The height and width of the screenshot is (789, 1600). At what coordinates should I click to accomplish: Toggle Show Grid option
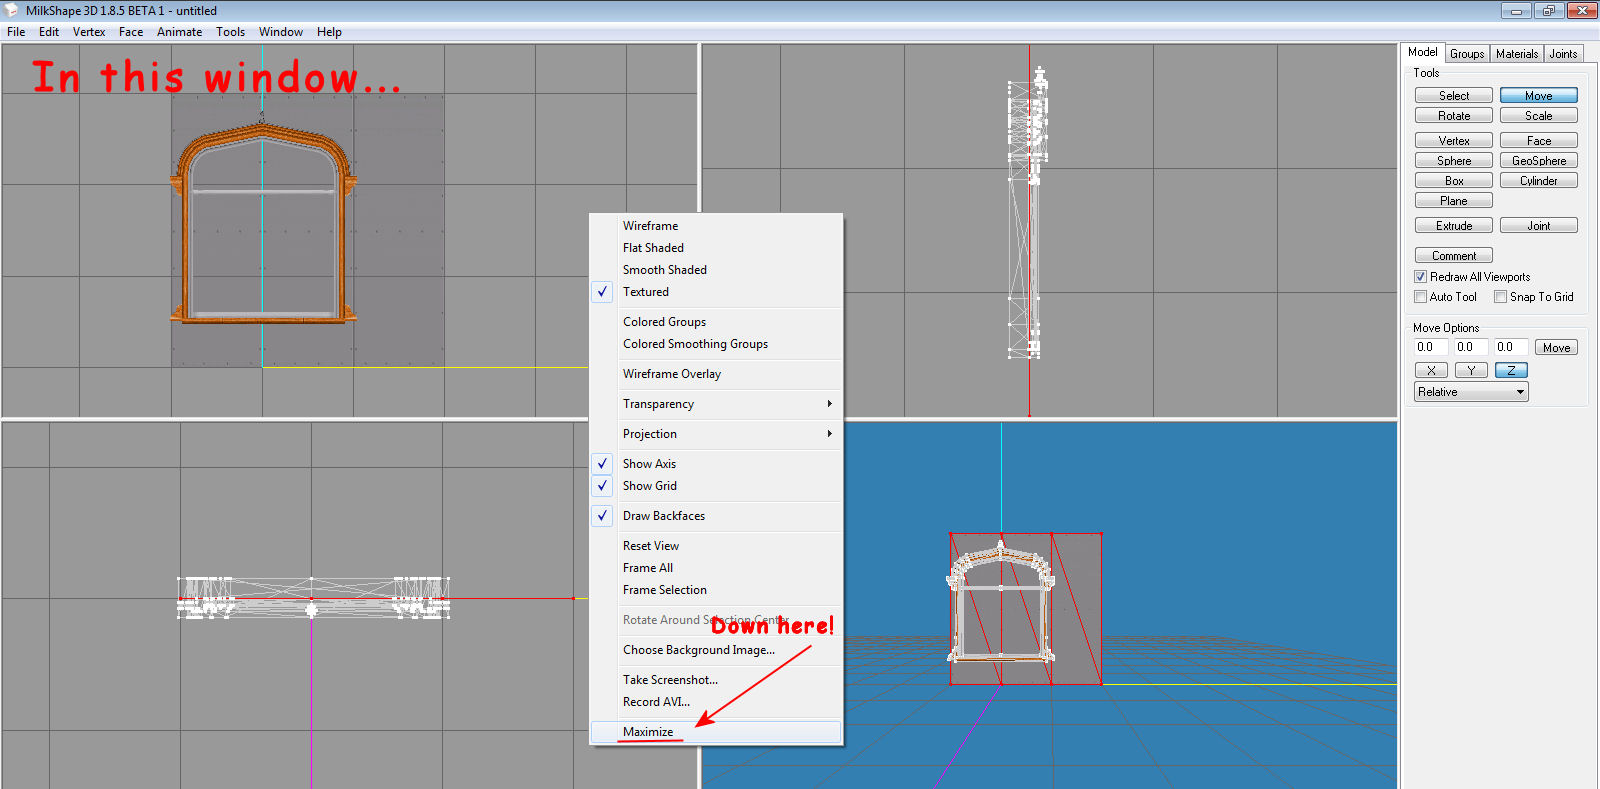pyautogui.click(x=716, y=486)
